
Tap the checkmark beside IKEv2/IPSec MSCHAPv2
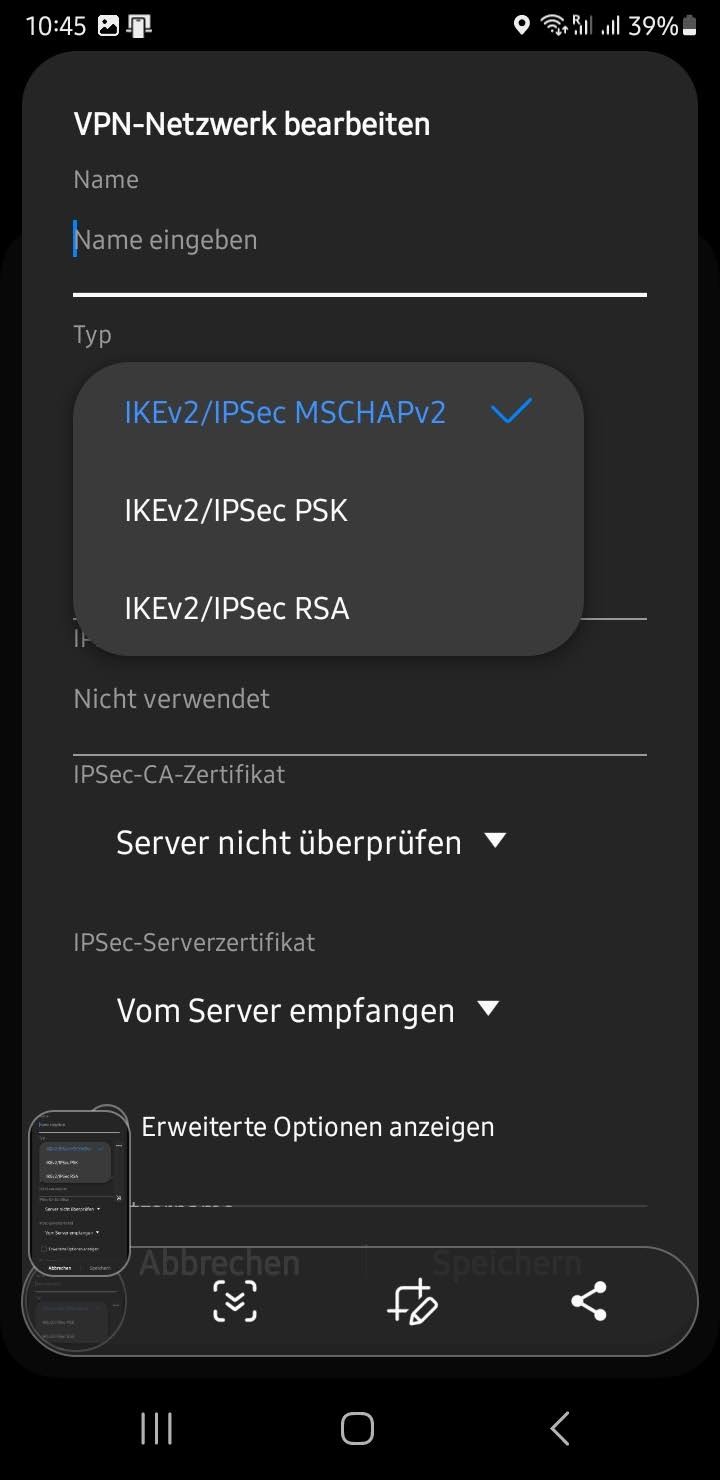coord(511,411)
